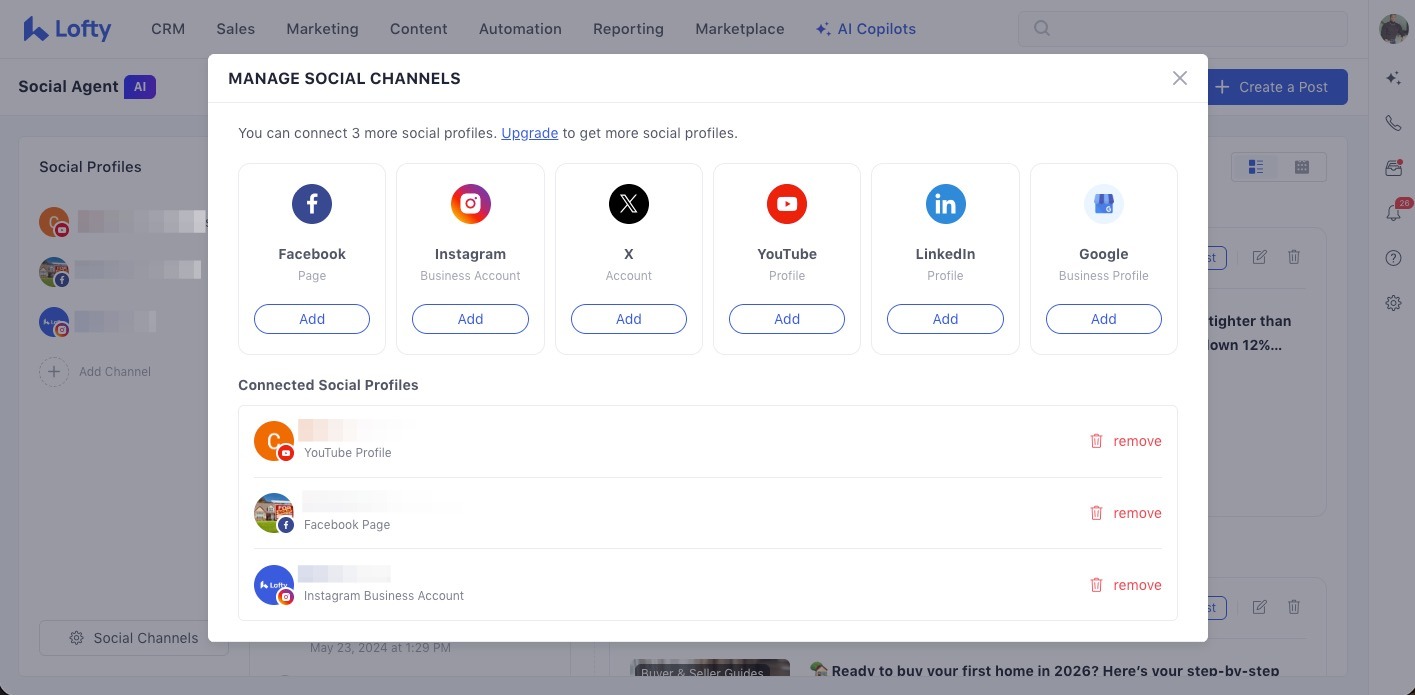The width and height of the screenshot is (1415, 695).
Task: Click the Instagram logo icon
Action: coord(470,204)
